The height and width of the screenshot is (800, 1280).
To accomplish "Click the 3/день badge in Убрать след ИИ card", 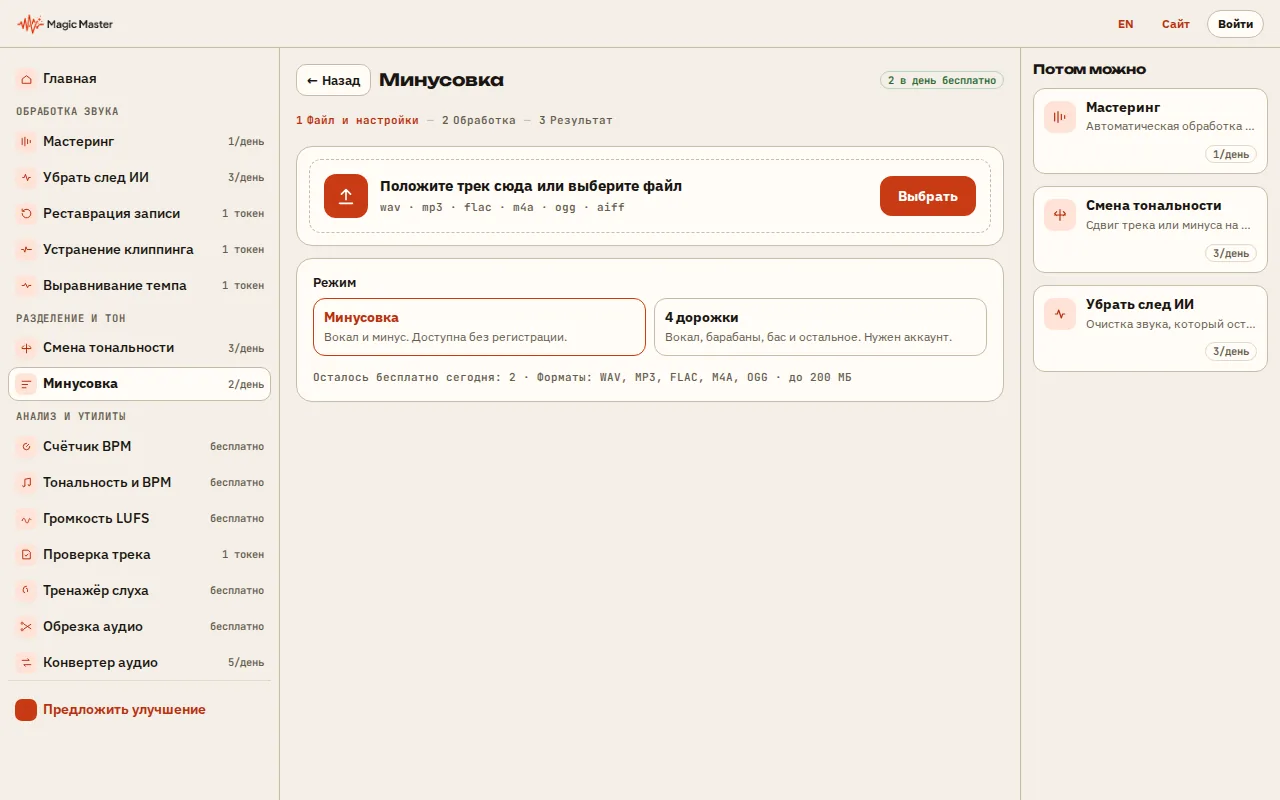I will click(1231, 352).
